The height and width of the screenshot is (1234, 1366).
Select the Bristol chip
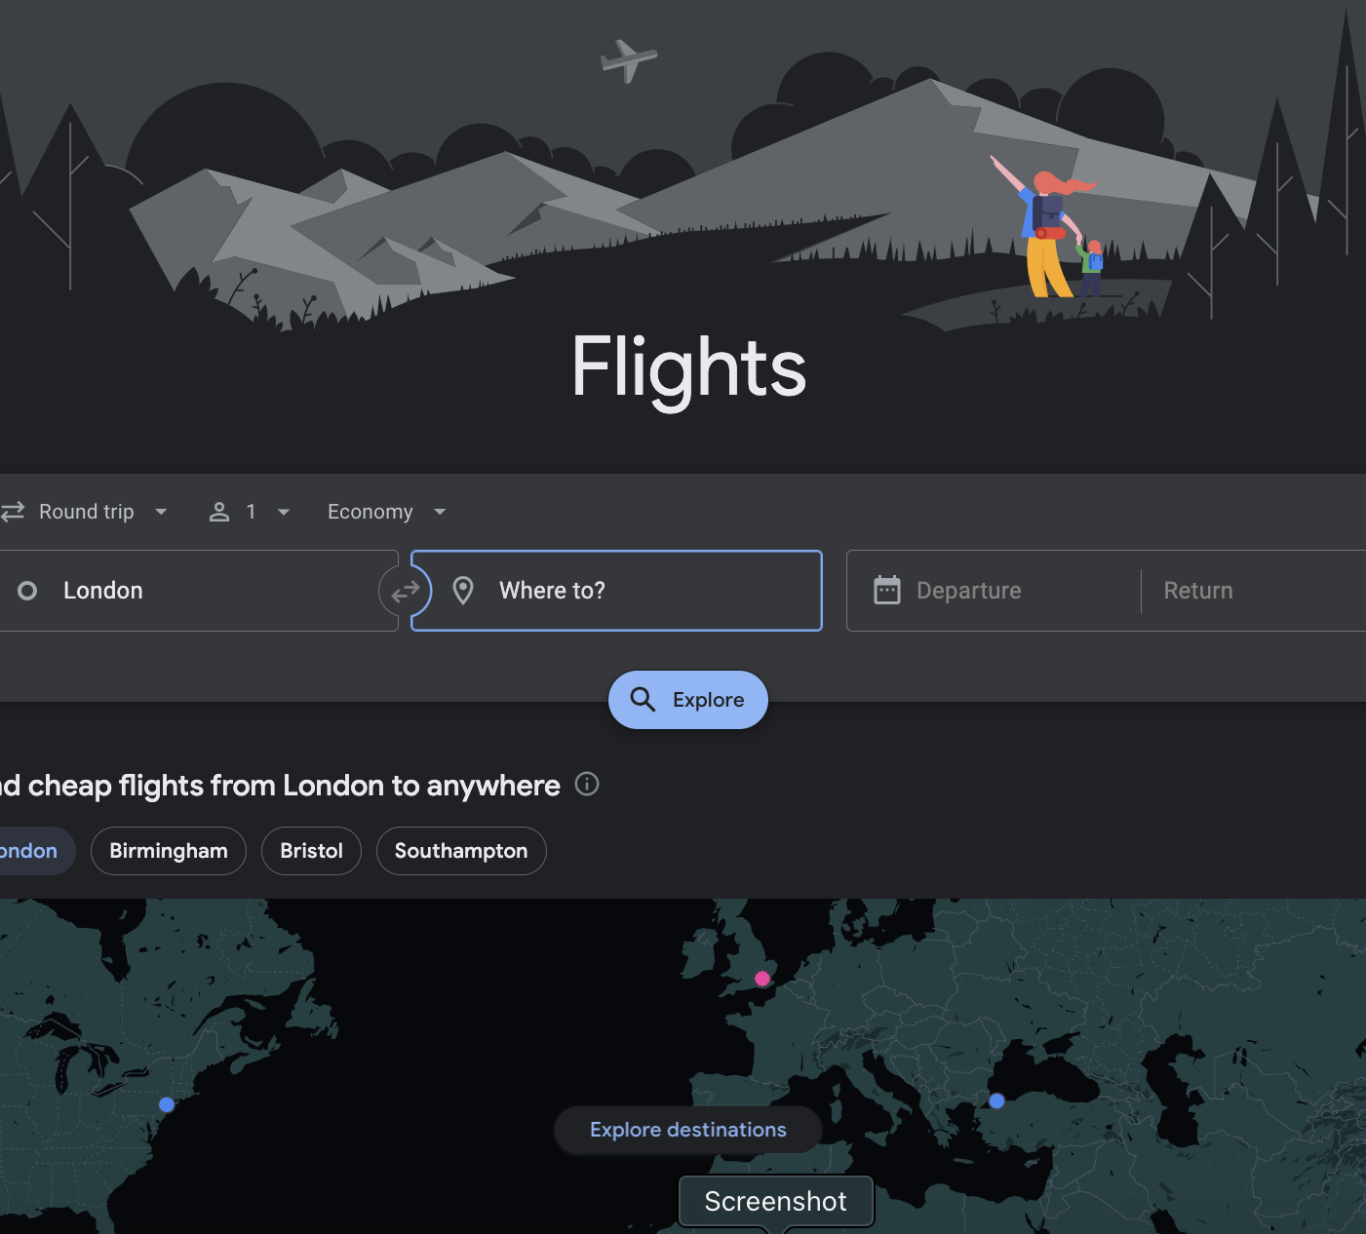tap(311, 851)
